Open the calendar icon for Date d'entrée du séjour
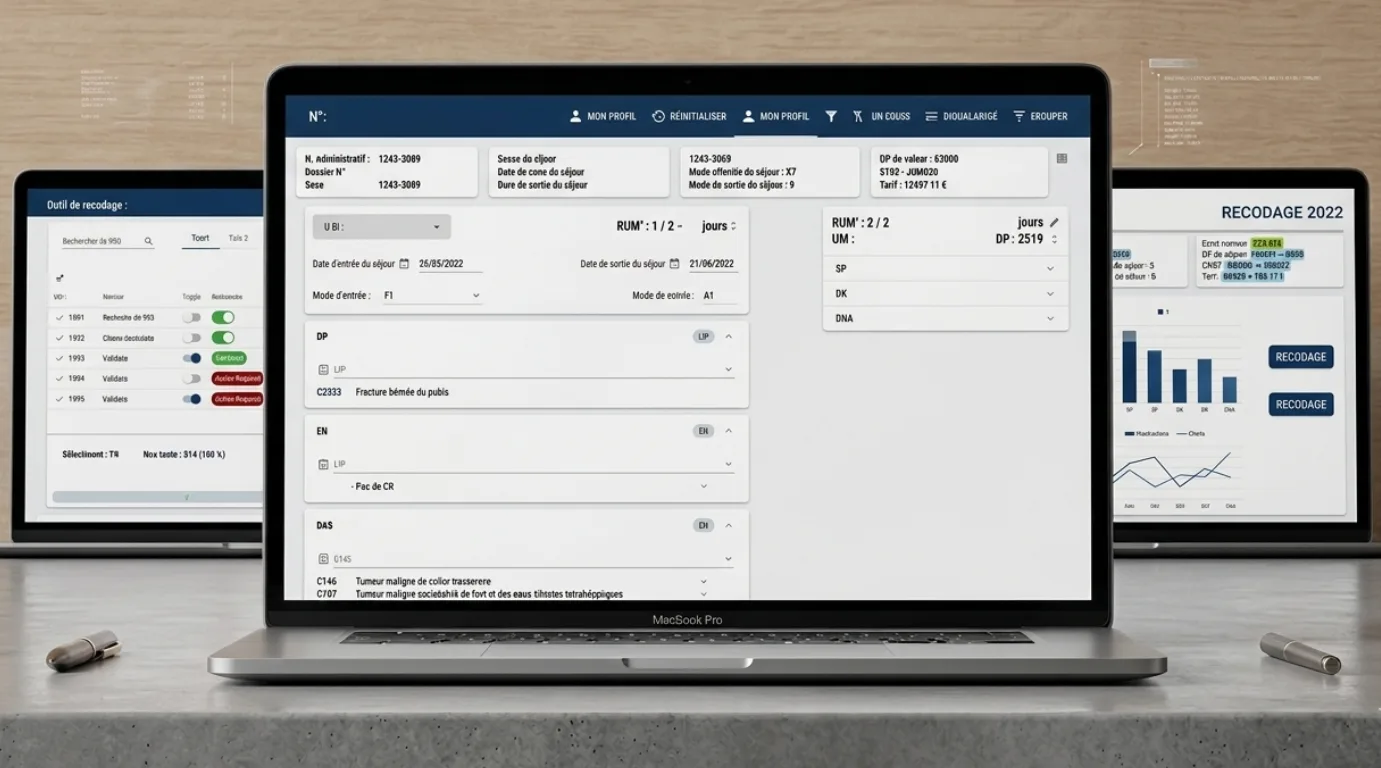Image resolution: width=1381 pixels, height=768 pixels. [404, 264]
